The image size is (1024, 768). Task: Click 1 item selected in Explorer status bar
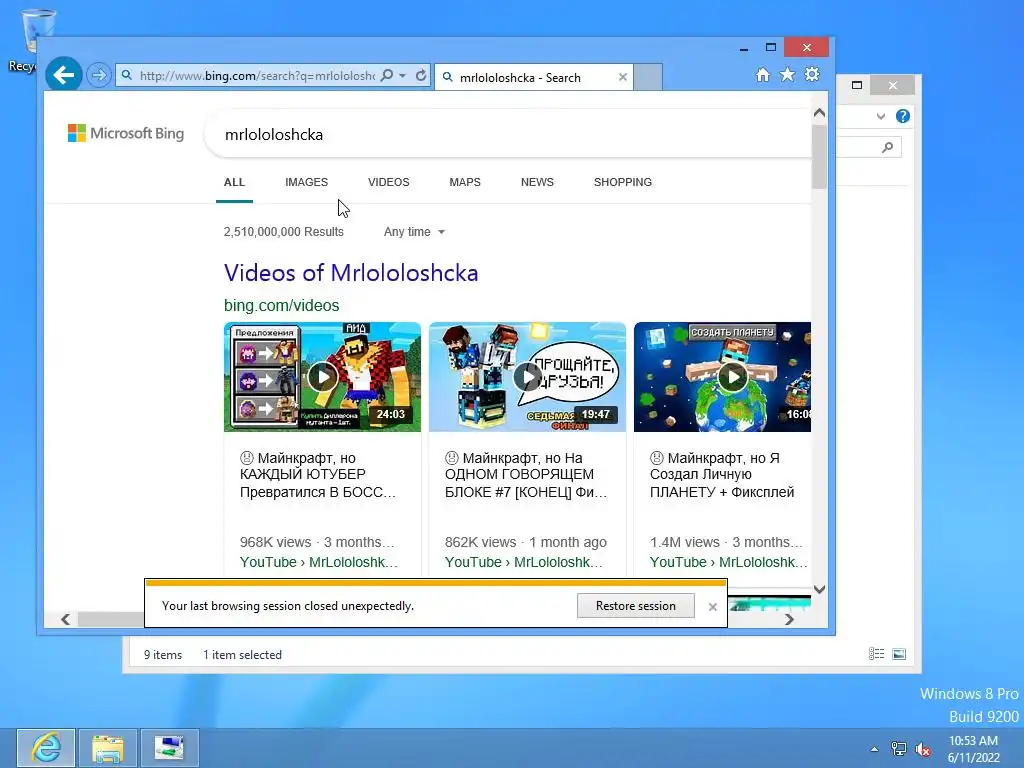pos(242,655)
